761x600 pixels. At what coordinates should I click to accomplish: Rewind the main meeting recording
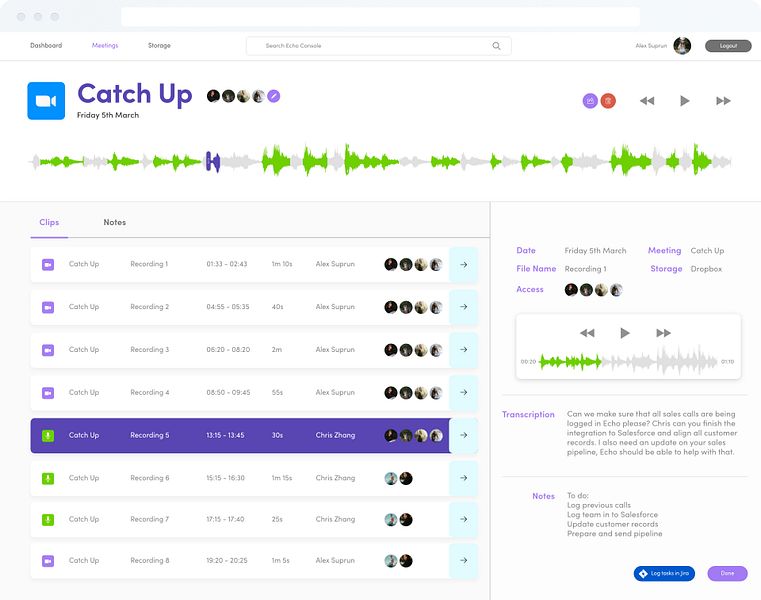(647, 100)
